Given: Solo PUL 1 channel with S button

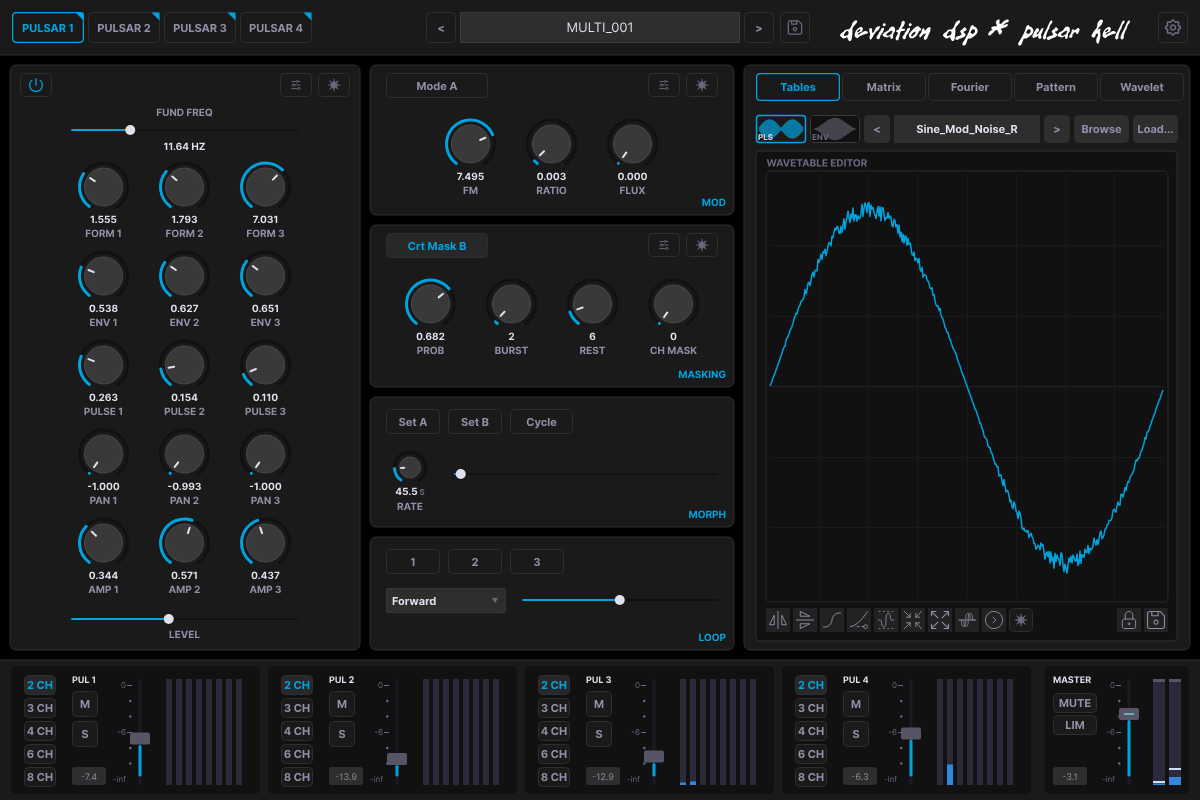Looking at the screenshot, I should click(x=83, y=734).
